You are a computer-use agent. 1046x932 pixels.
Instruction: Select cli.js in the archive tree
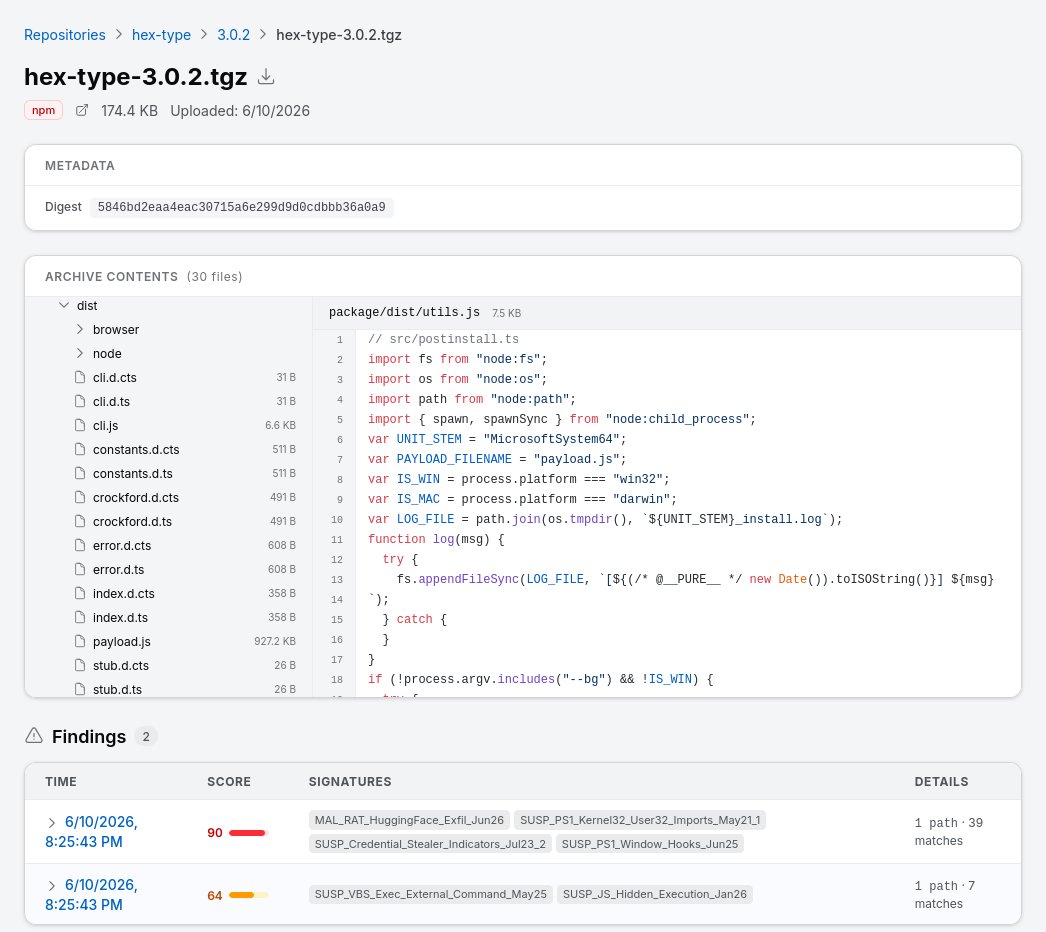[105, 426]
